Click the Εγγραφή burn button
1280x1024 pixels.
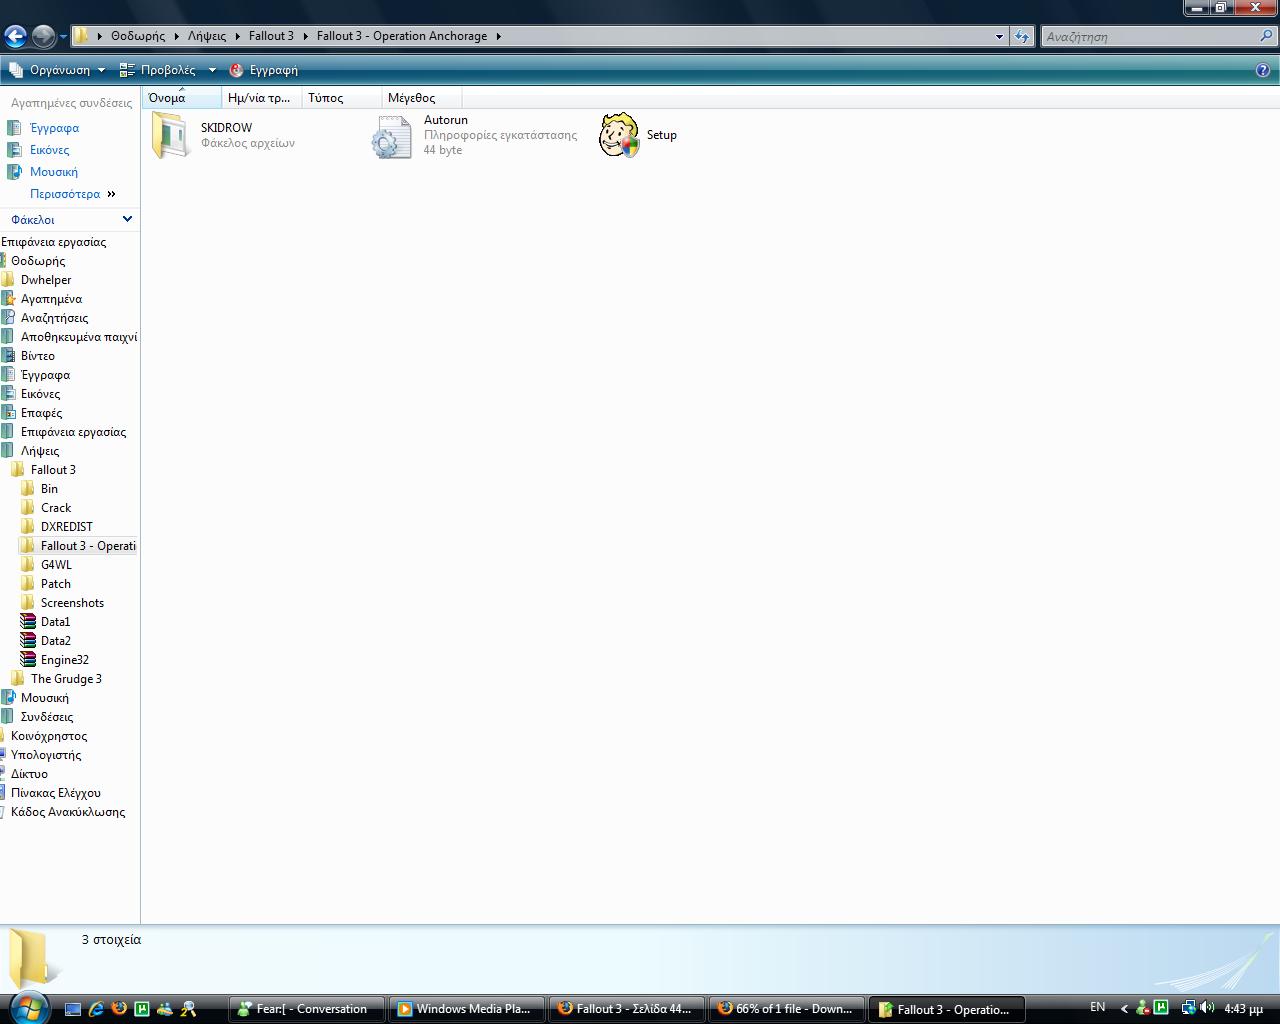point(264,70)
